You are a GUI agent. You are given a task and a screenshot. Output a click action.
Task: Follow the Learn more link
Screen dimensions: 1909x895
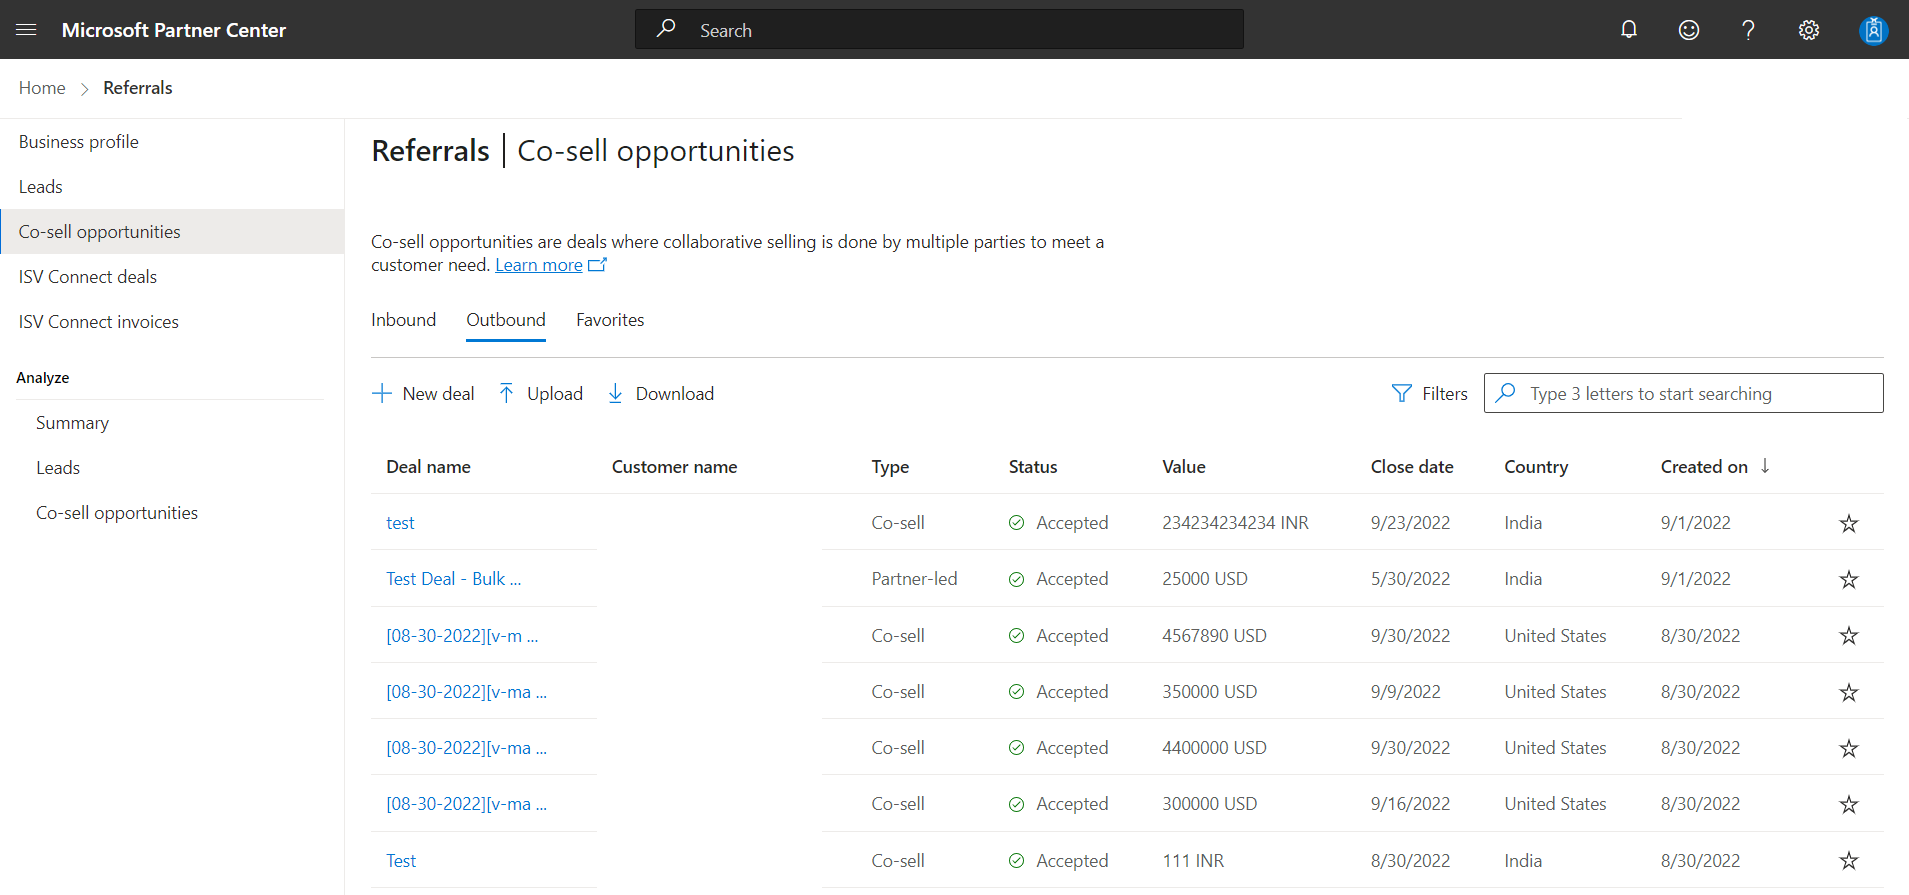coord(539,265)
